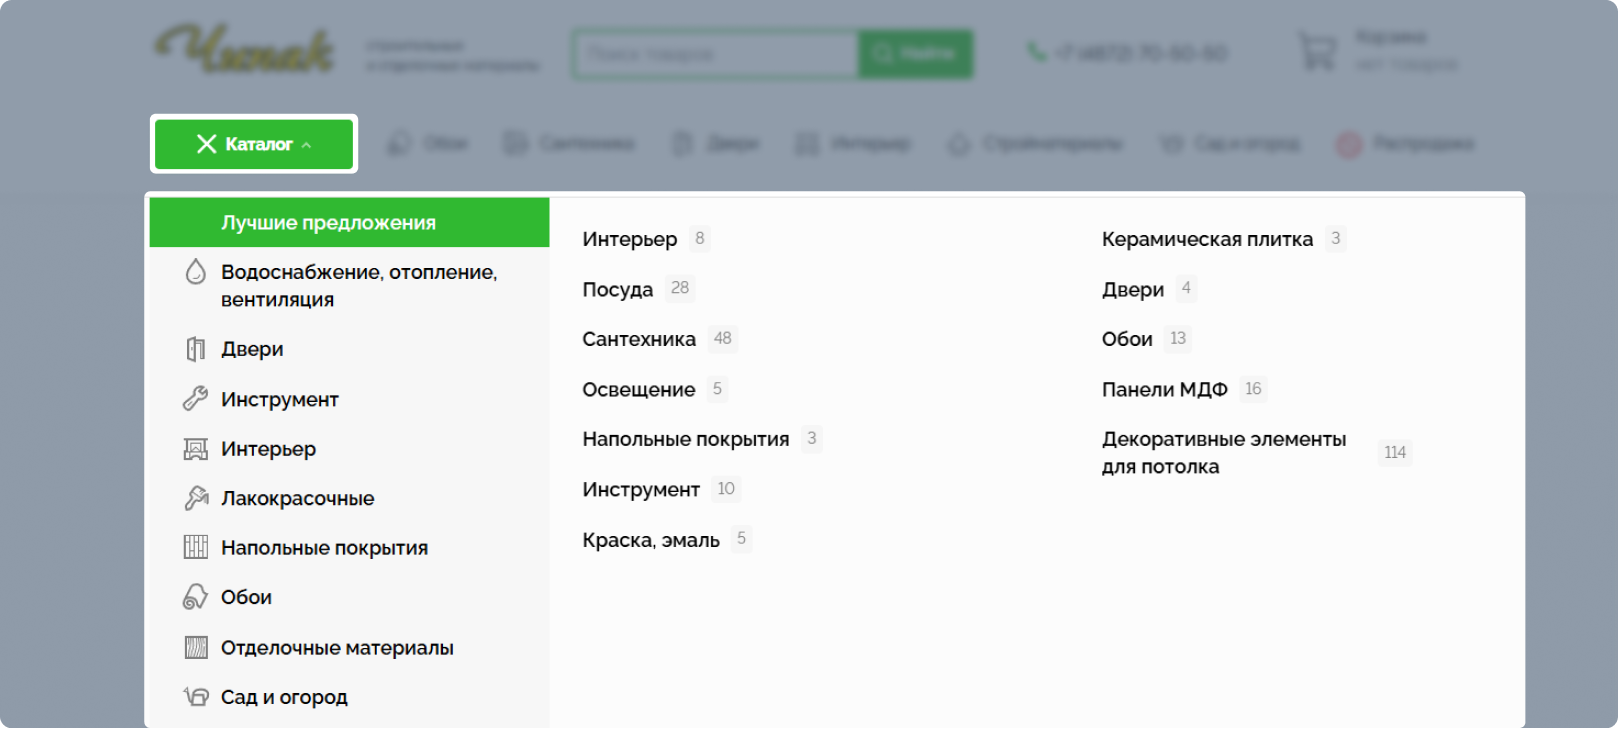
Task: Open the Сантехника offers link
Action: (639, 339)
